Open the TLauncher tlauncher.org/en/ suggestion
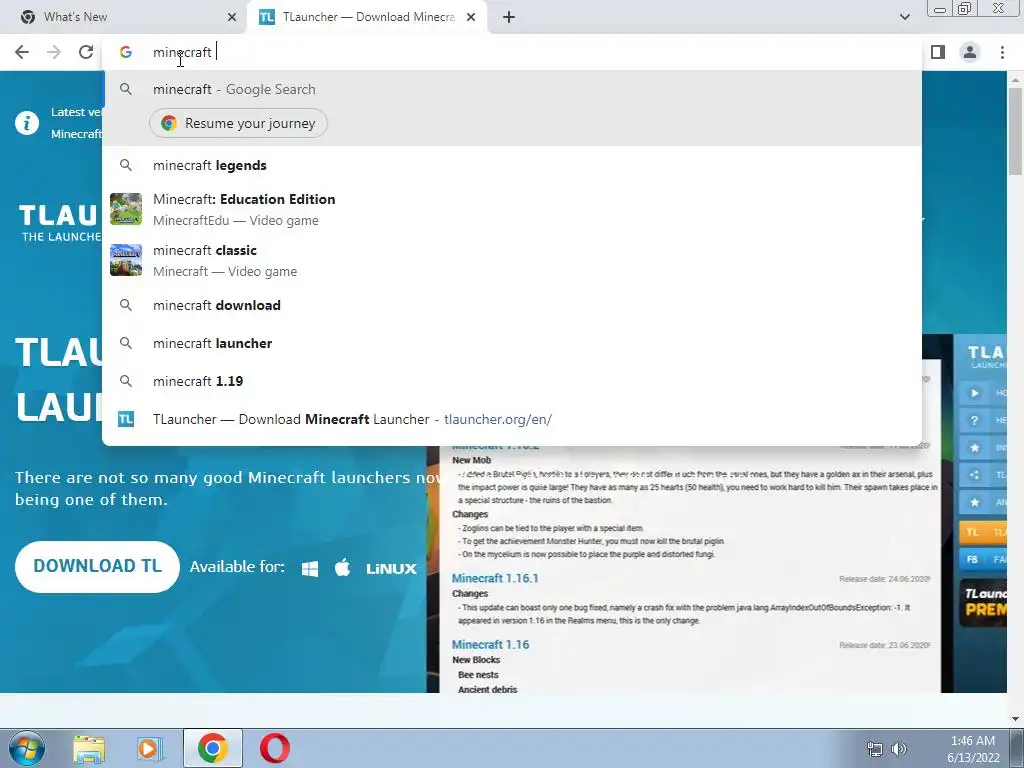Viewport: 1024px width, 768px height. click(511, 419)
